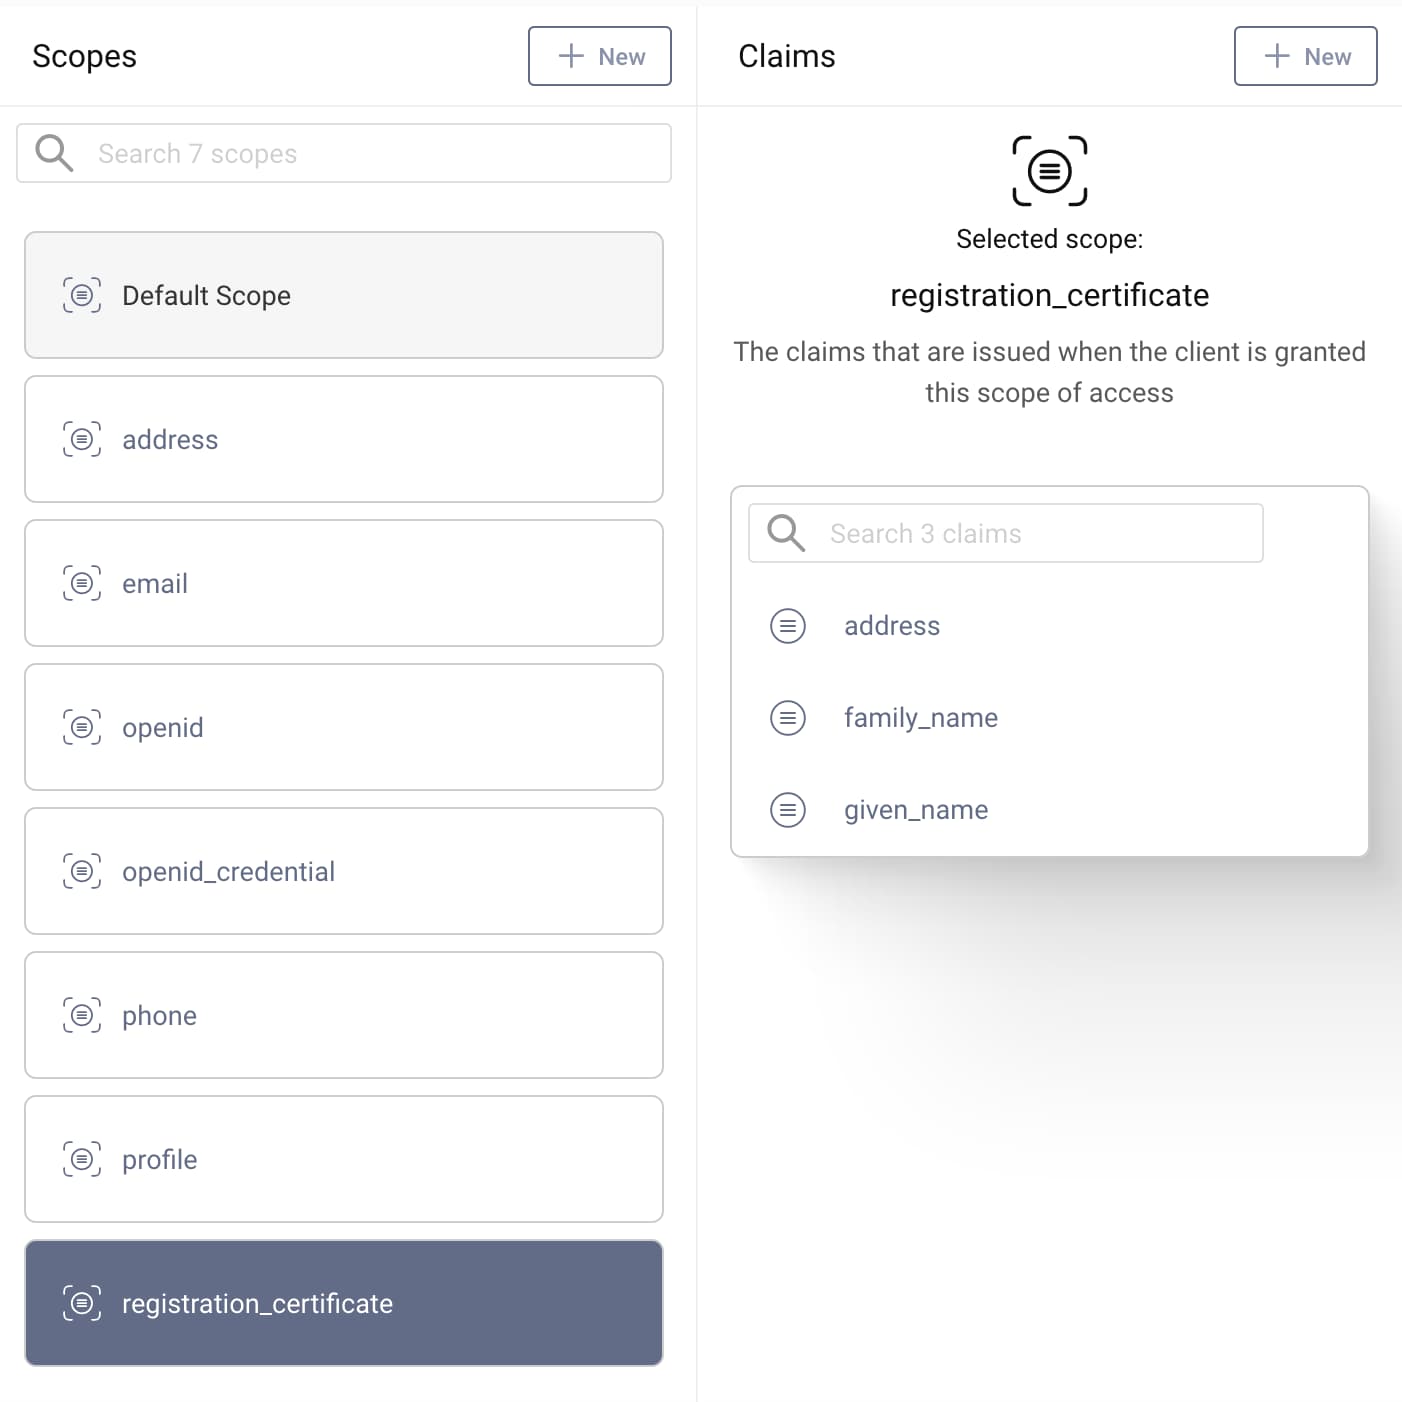Select the Default Scope entry
Screen dimensions: 1402x1402
click(x=344, y=295)
